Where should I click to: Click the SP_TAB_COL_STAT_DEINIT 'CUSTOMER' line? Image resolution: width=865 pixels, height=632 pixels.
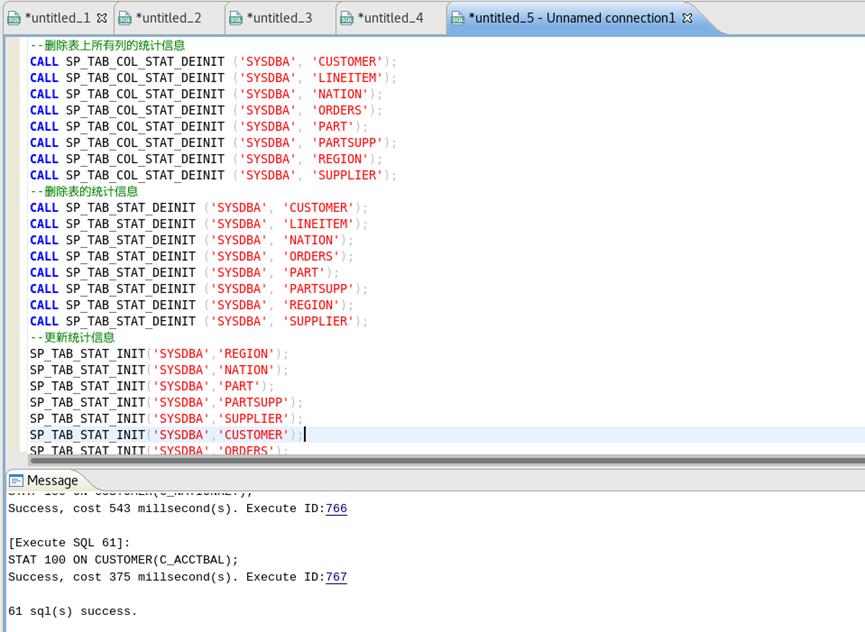click(213, 62)
